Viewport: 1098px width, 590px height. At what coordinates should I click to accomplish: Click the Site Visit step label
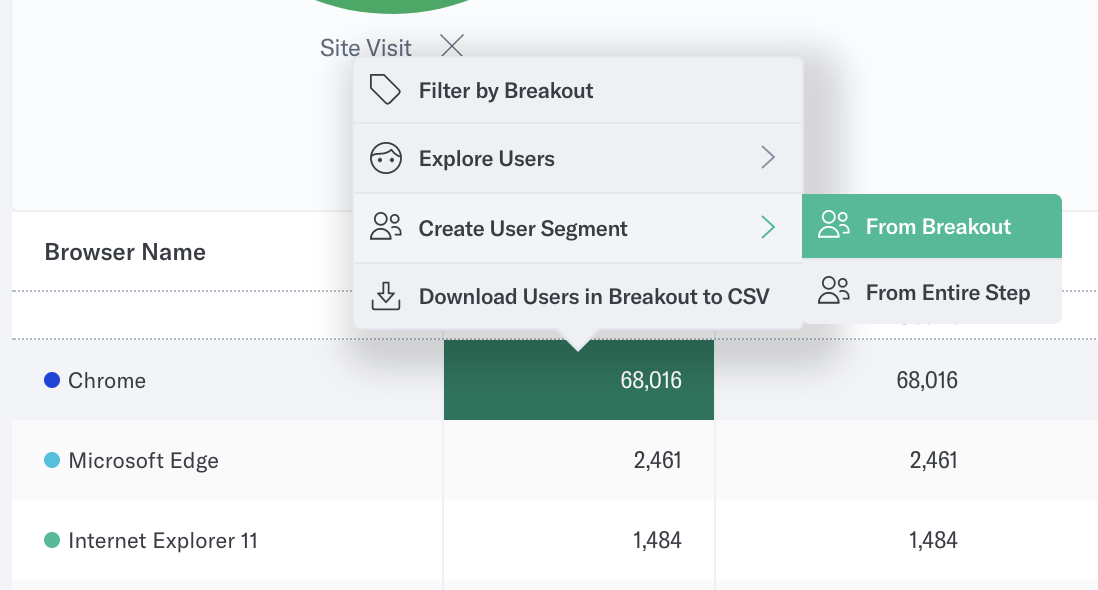(x=366, y=48)
